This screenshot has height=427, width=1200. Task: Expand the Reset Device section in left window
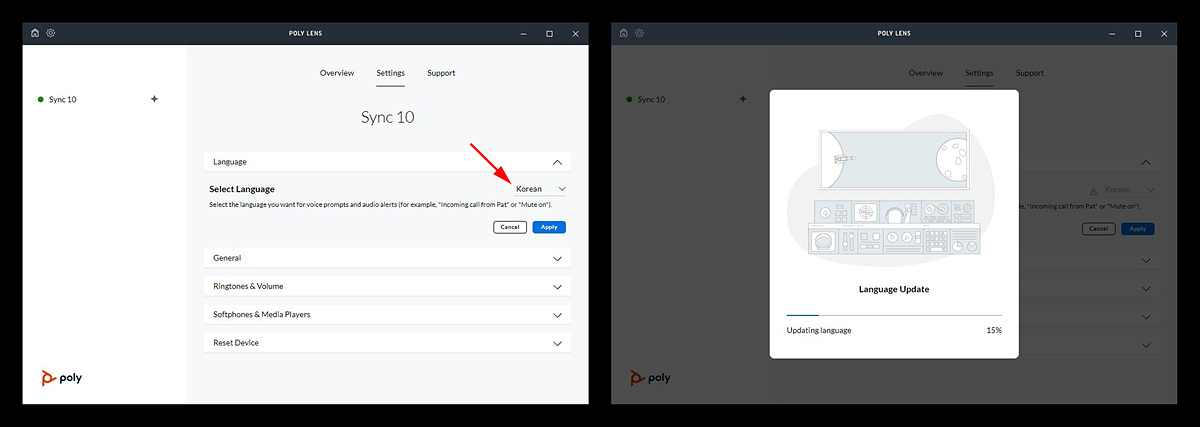coord(387,342)
